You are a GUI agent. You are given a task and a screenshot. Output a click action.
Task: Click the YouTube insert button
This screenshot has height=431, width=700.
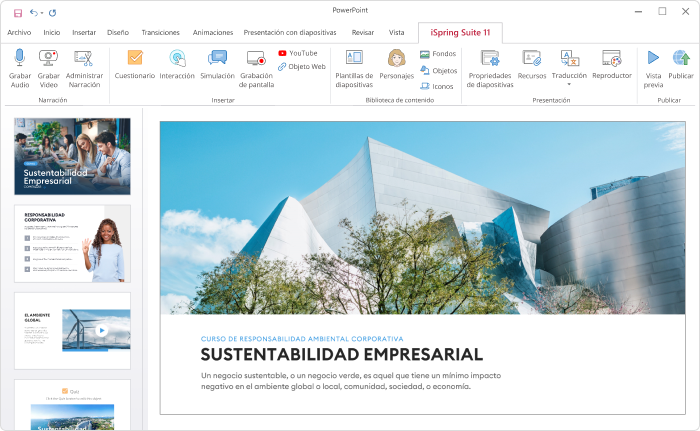[x=298, y=53]
